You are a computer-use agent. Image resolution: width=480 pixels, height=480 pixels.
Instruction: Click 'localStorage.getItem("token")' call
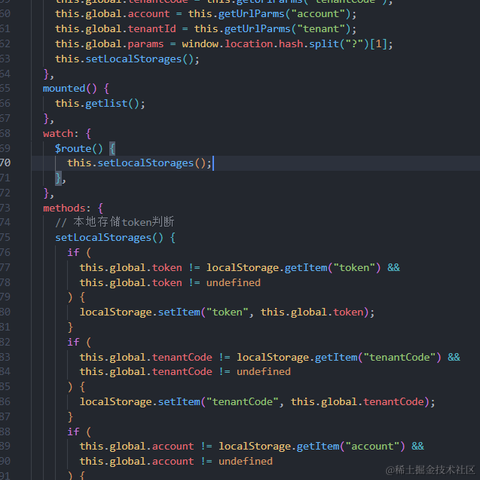tap(293, 268)
